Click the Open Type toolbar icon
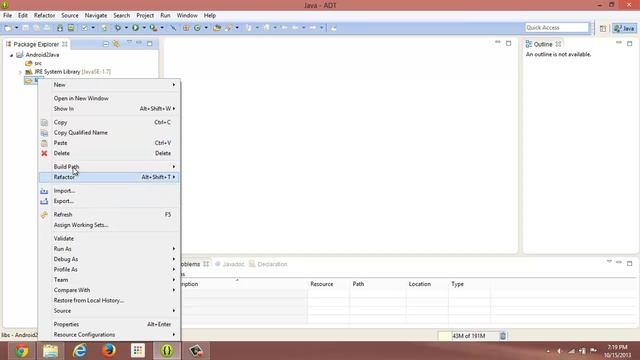 point(217,28)
